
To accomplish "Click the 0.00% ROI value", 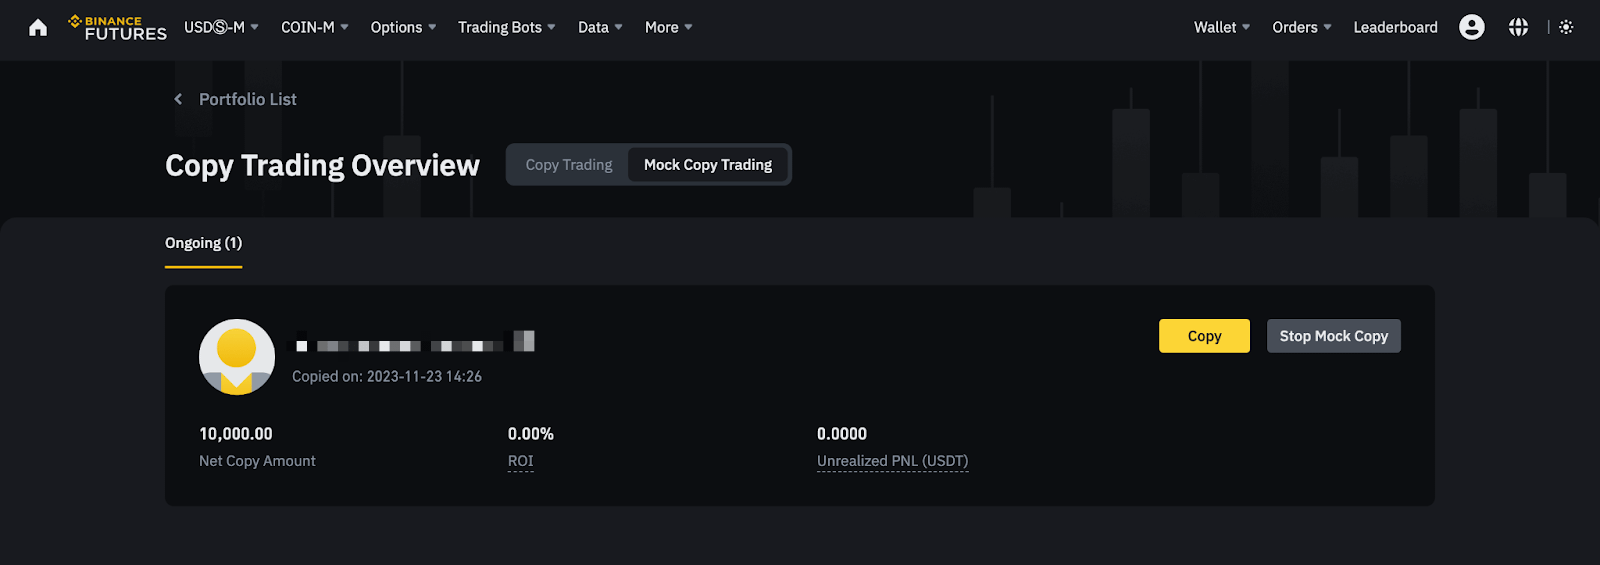I will pos(531,434).
